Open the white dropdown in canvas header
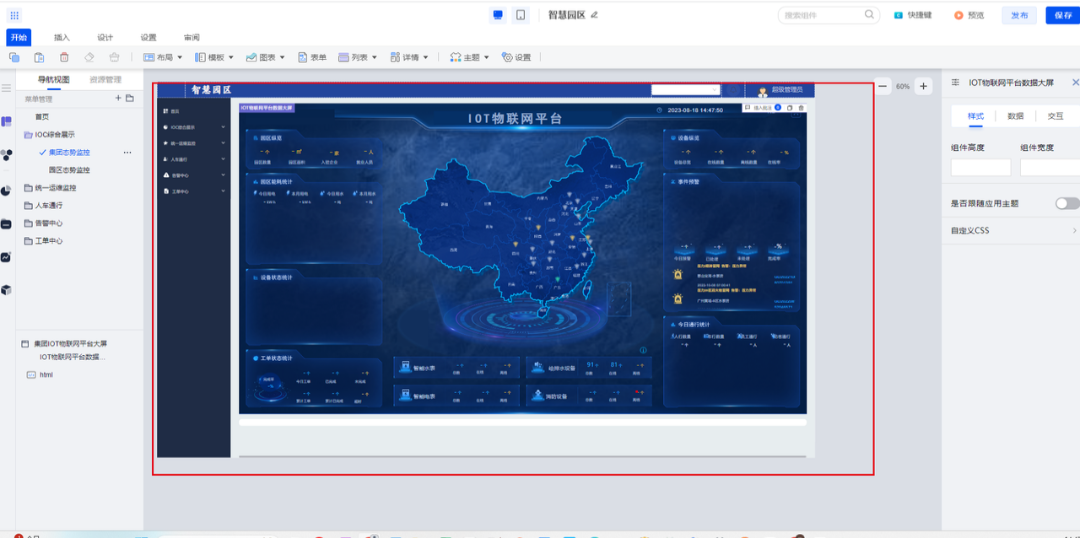This screenshot has width=1080, height=538. [686, 90]
